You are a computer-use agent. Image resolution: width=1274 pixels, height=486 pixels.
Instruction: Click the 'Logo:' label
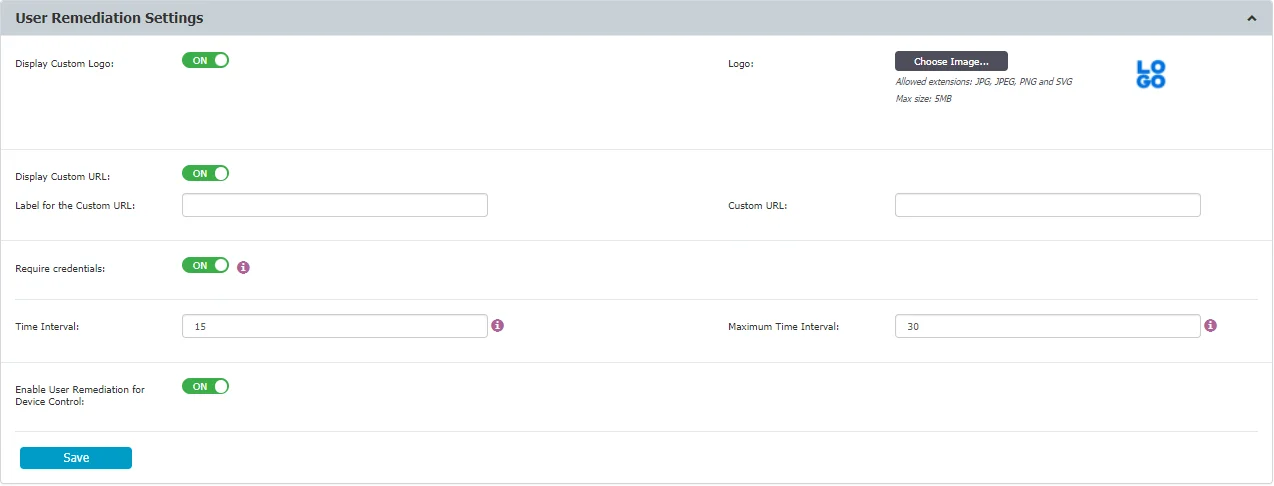[741, 64]
